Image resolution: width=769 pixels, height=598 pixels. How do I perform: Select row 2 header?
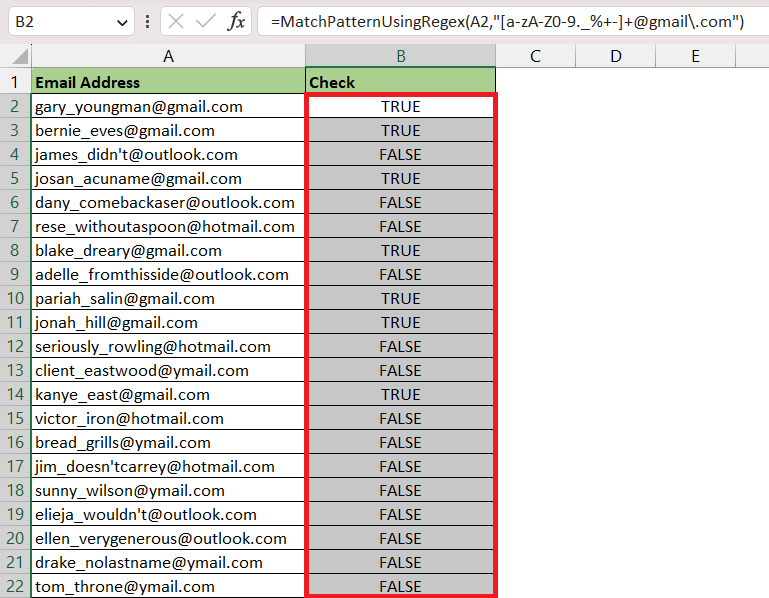coord(15,106)
